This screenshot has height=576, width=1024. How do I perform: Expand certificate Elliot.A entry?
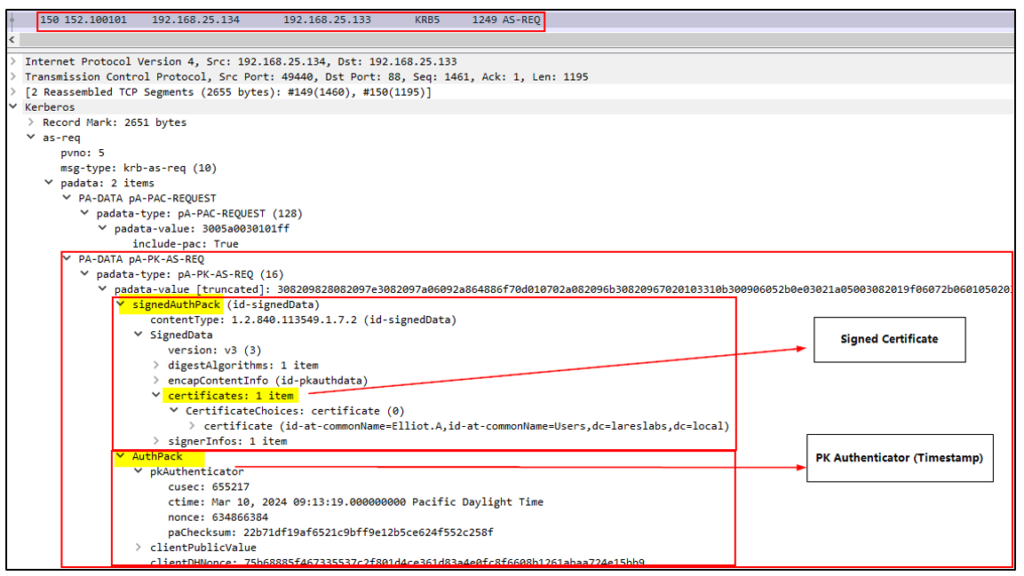tap(192, 426)
